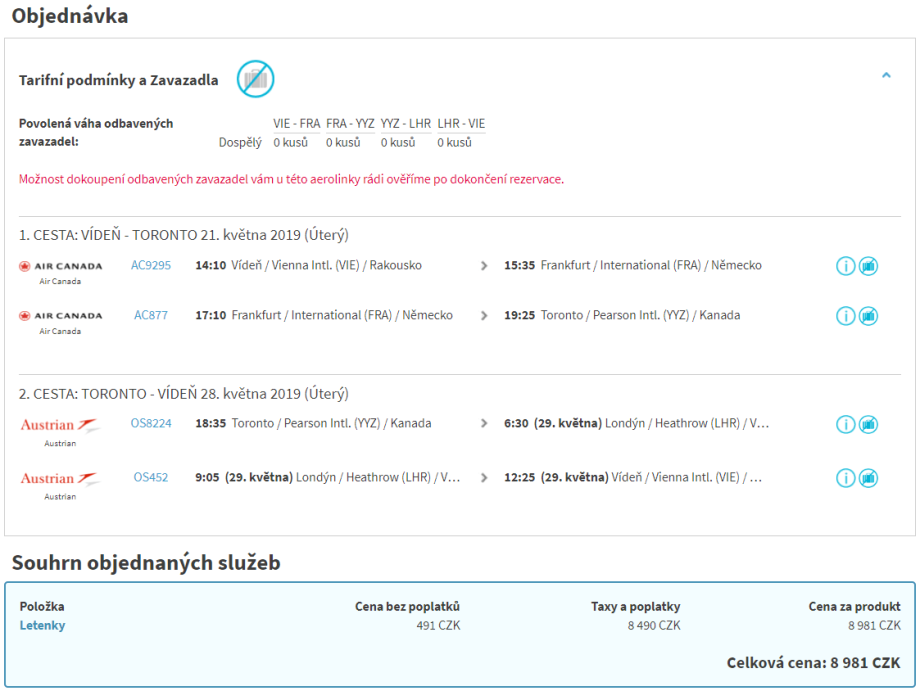Click the AC877 flight link

pos(151,316)
